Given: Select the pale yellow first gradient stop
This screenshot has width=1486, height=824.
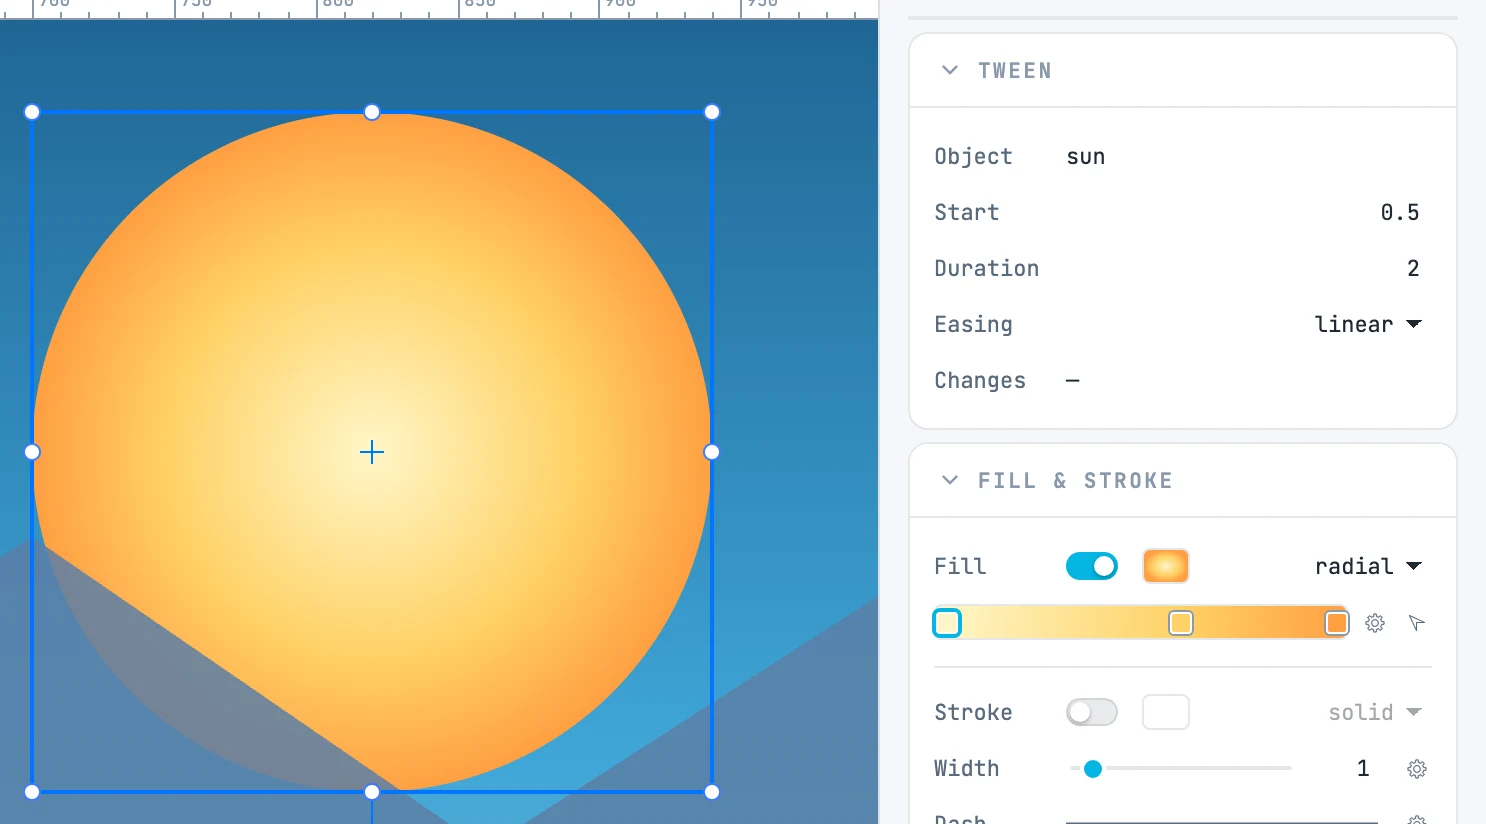Looking at the screenshot, I should [x=947, y=623].
